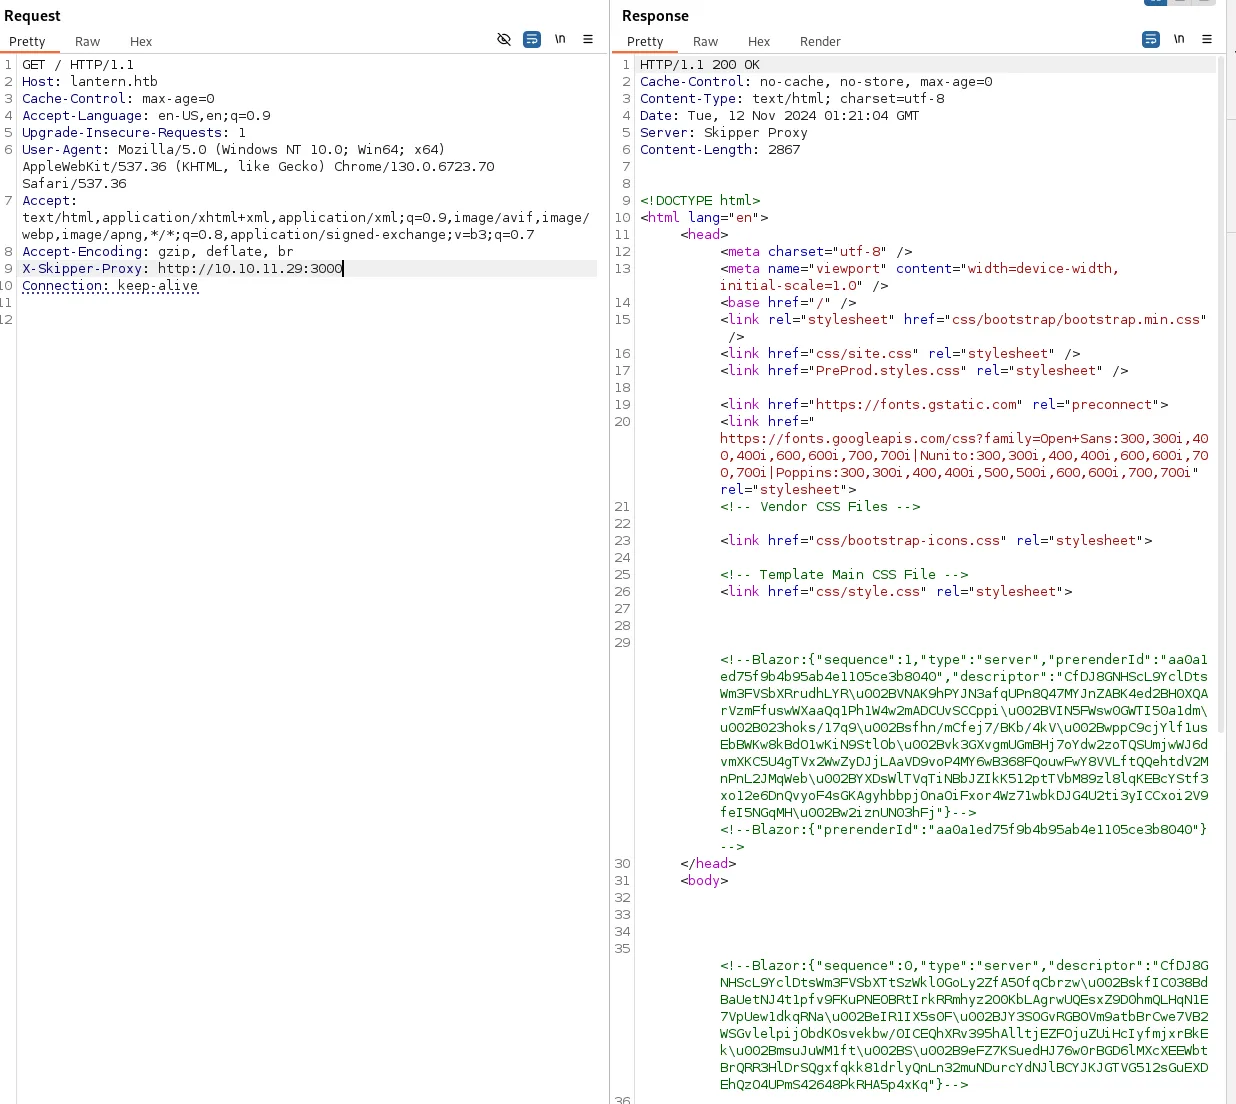Select the Response Pretty tab
This screenshot has width=1236, height=1104.
point(645,42)
